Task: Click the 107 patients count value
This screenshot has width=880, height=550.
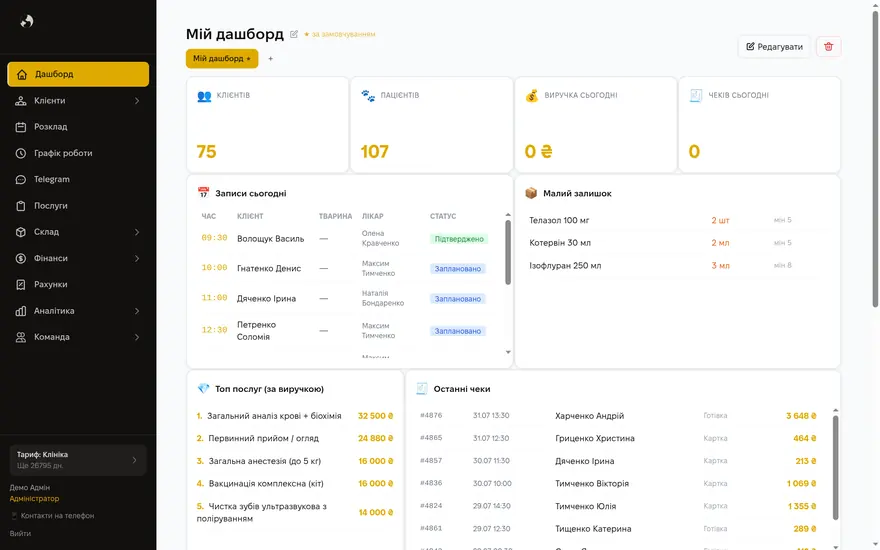Action: coord(375,152)
